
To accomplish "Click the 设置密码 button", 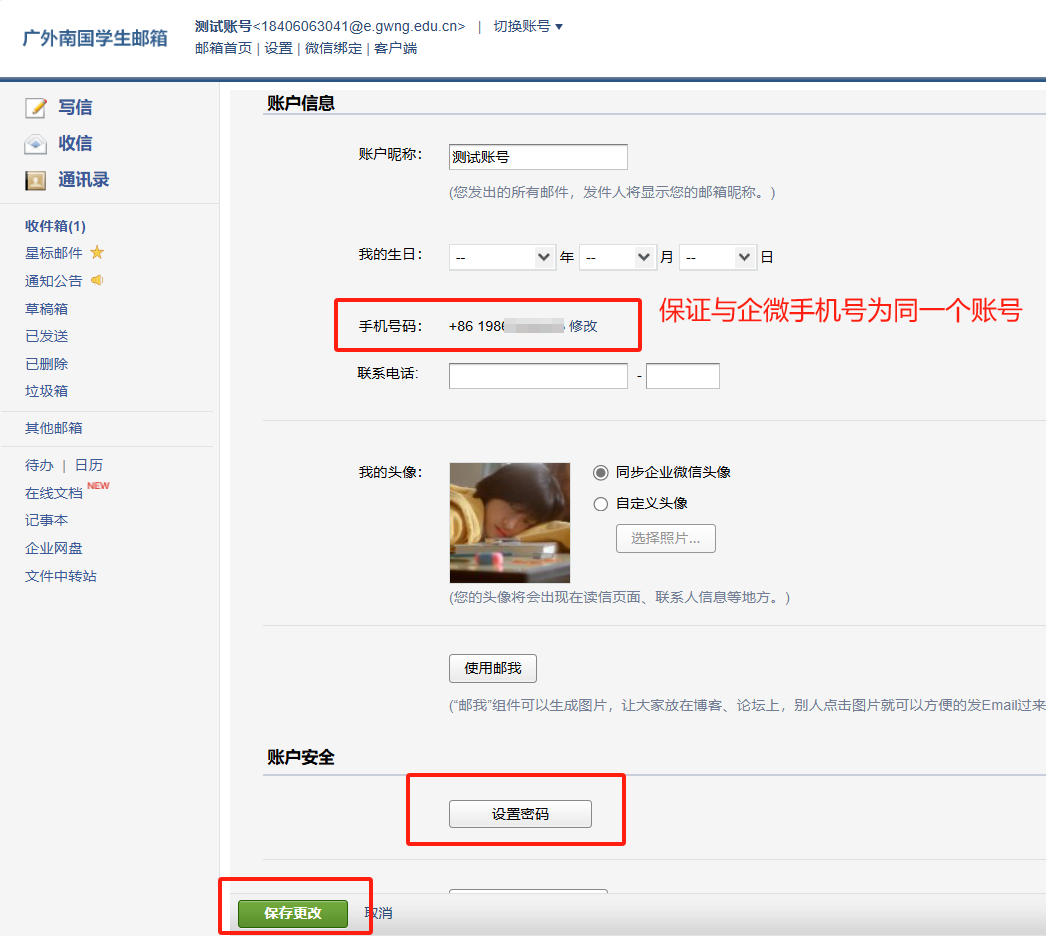I will point(520,814).
